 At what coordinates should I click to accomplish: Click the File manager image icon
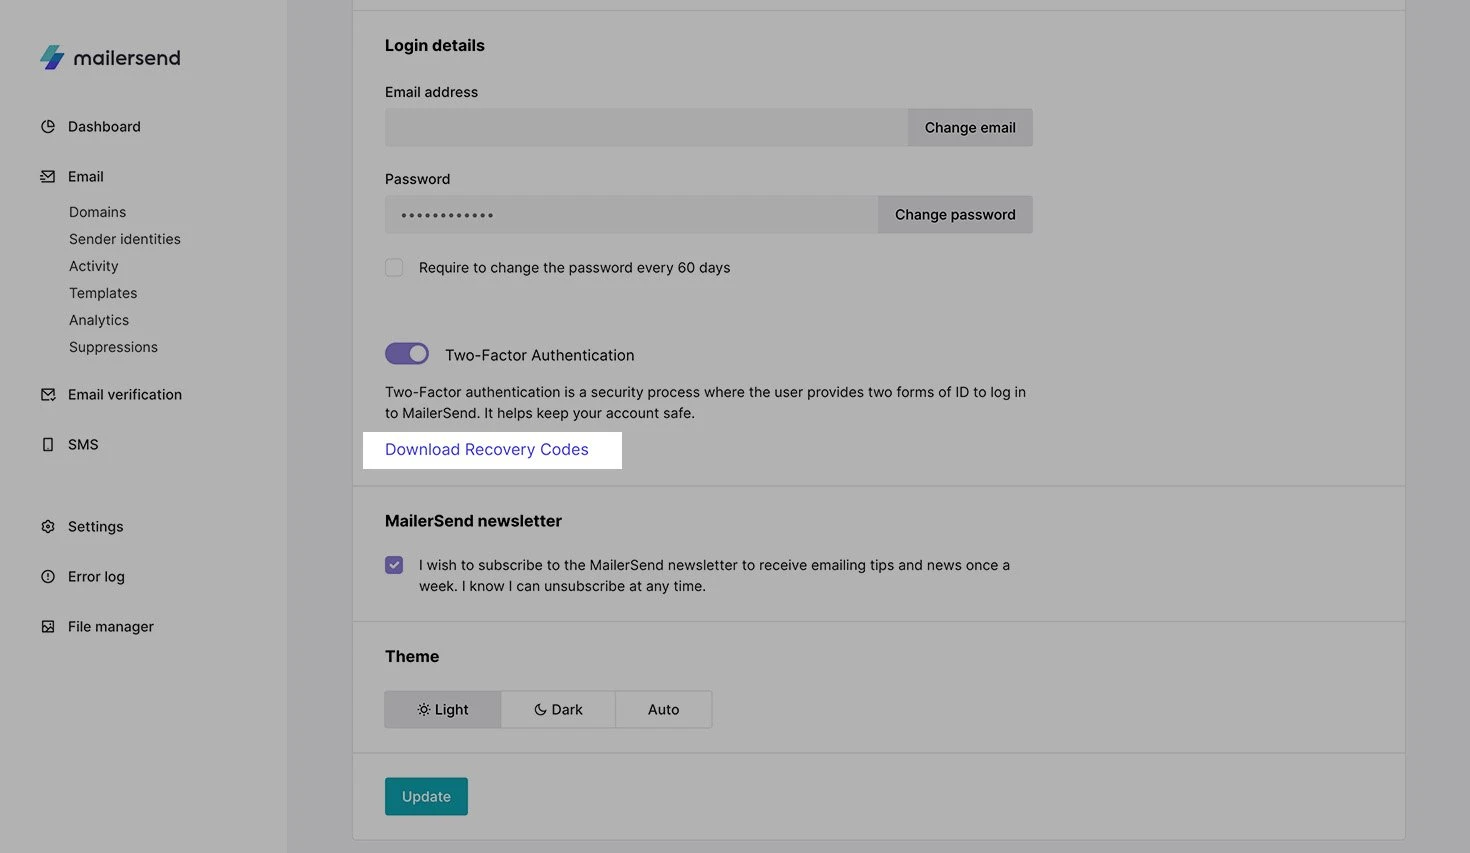coord(48,627)
